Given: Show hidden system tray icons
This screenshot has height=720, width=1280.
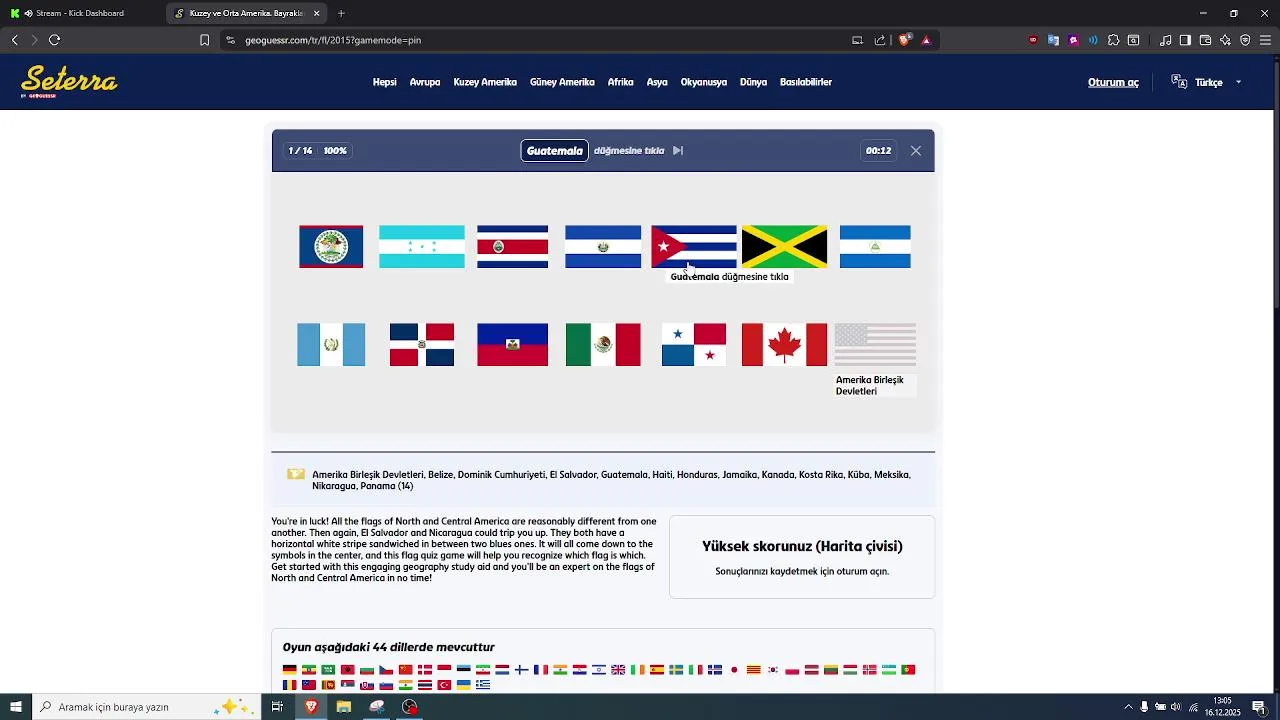Looking at the screenshot, I should (x=1128, y=707).
